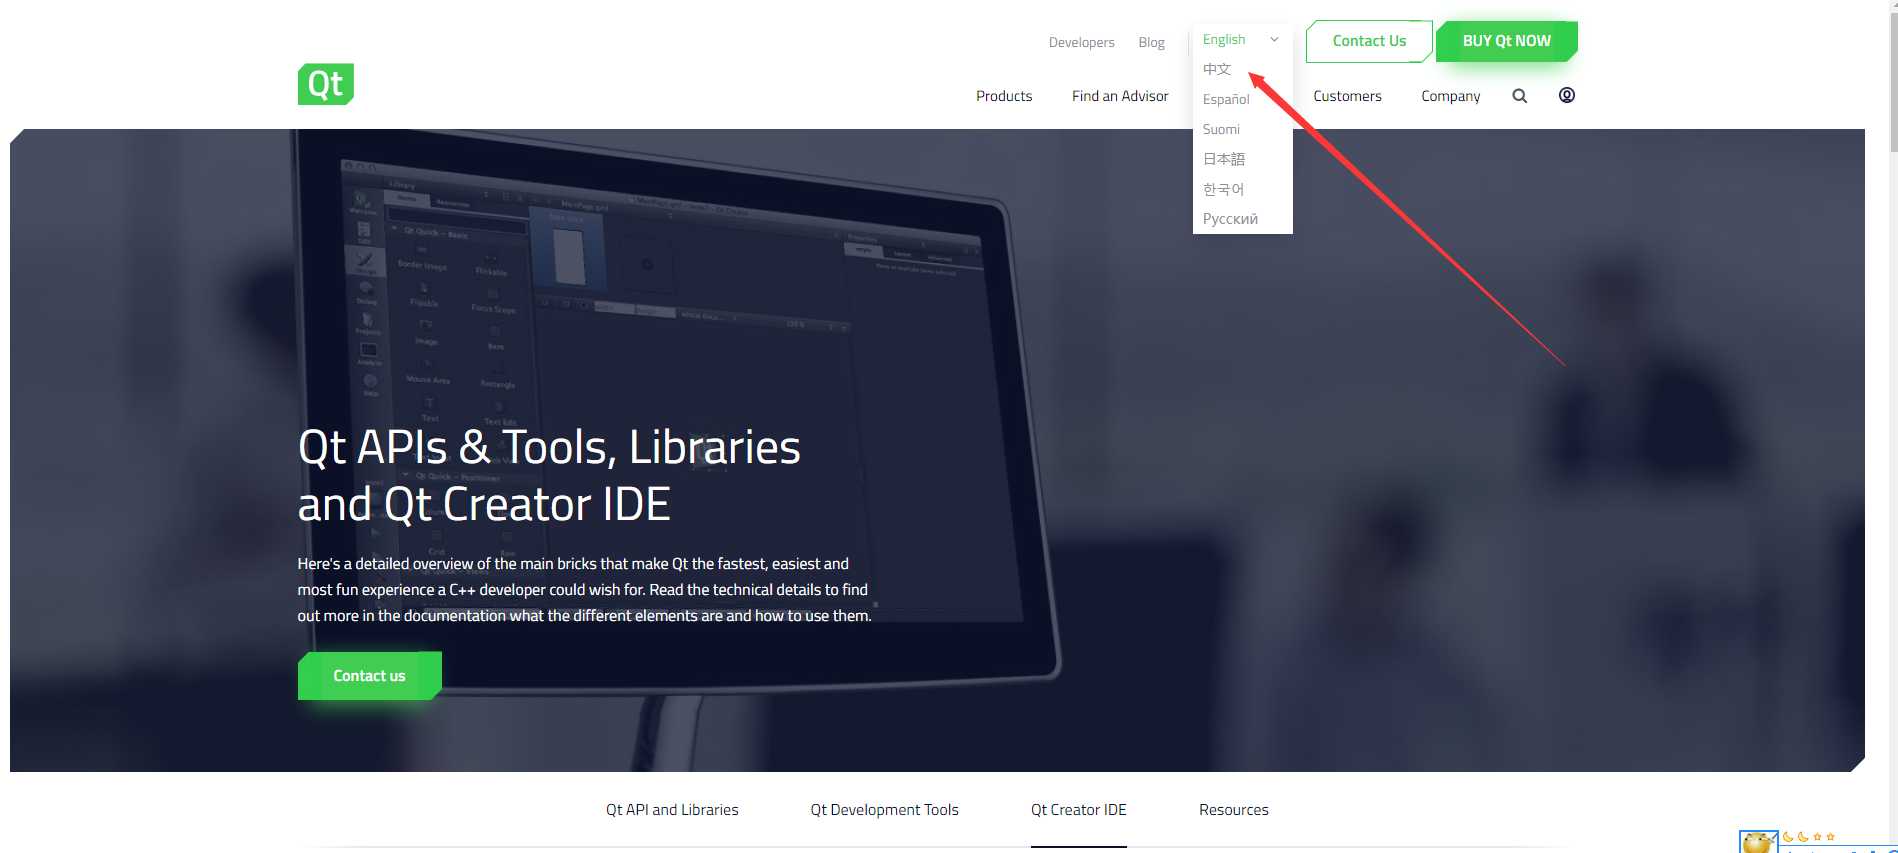
Task: Switch to Qt Creator IDE tab
Action: (x=1079, y=810)
